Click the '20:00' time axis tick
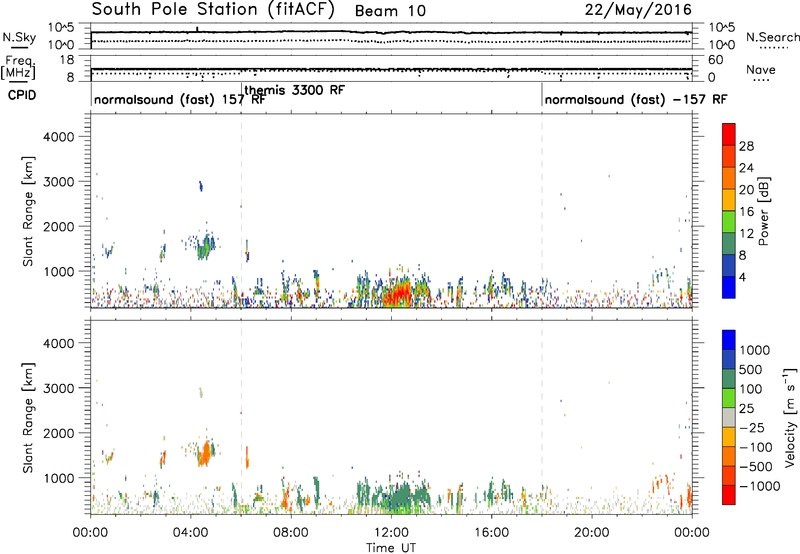 pyautogui.click(x=591, y=533)
